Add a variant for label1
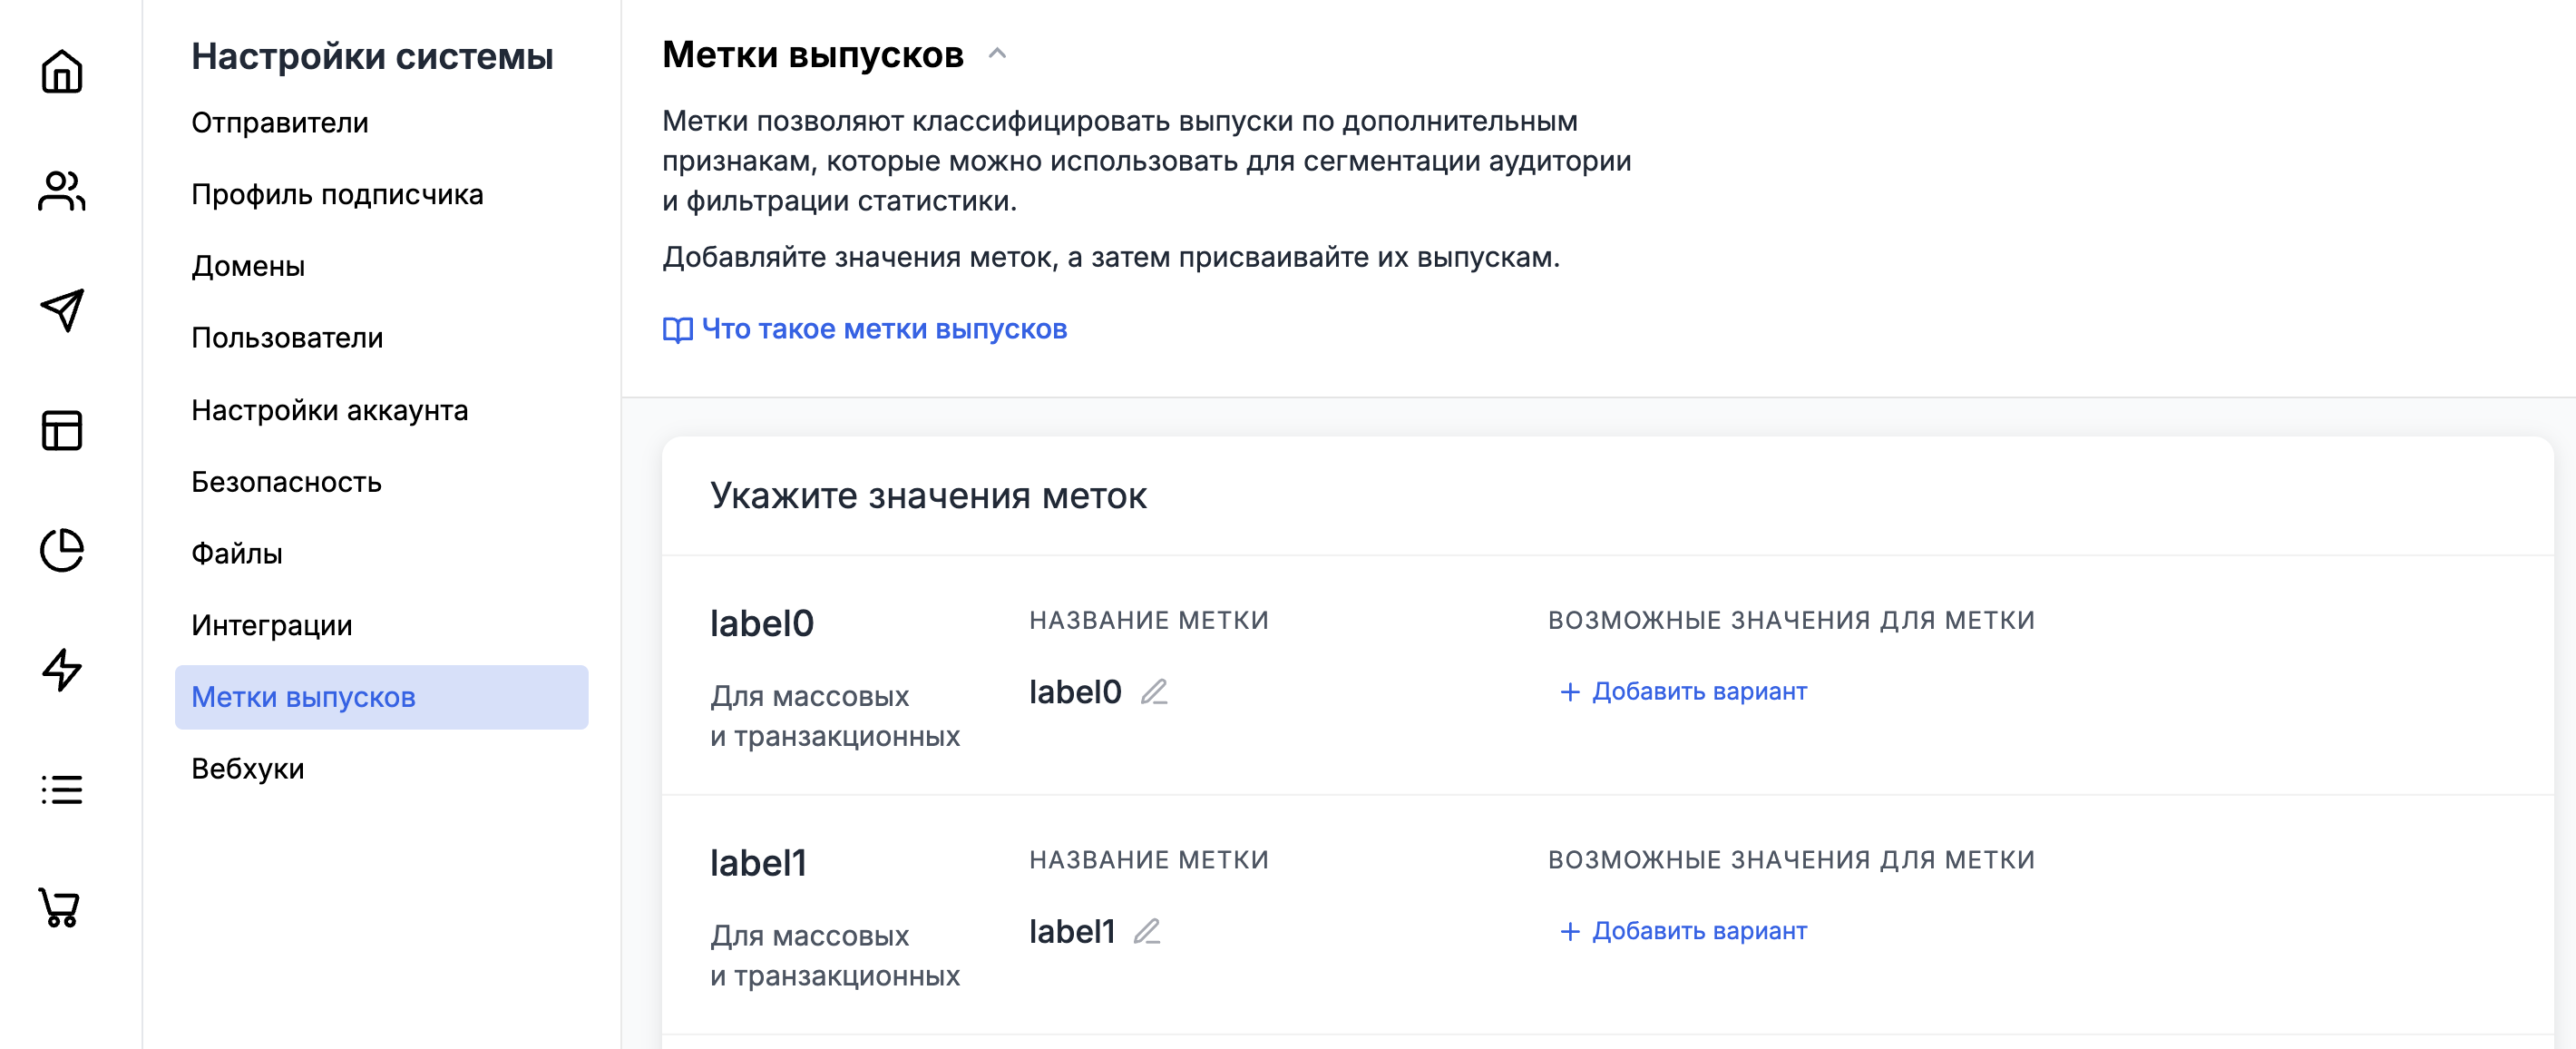 [1683, 932]
